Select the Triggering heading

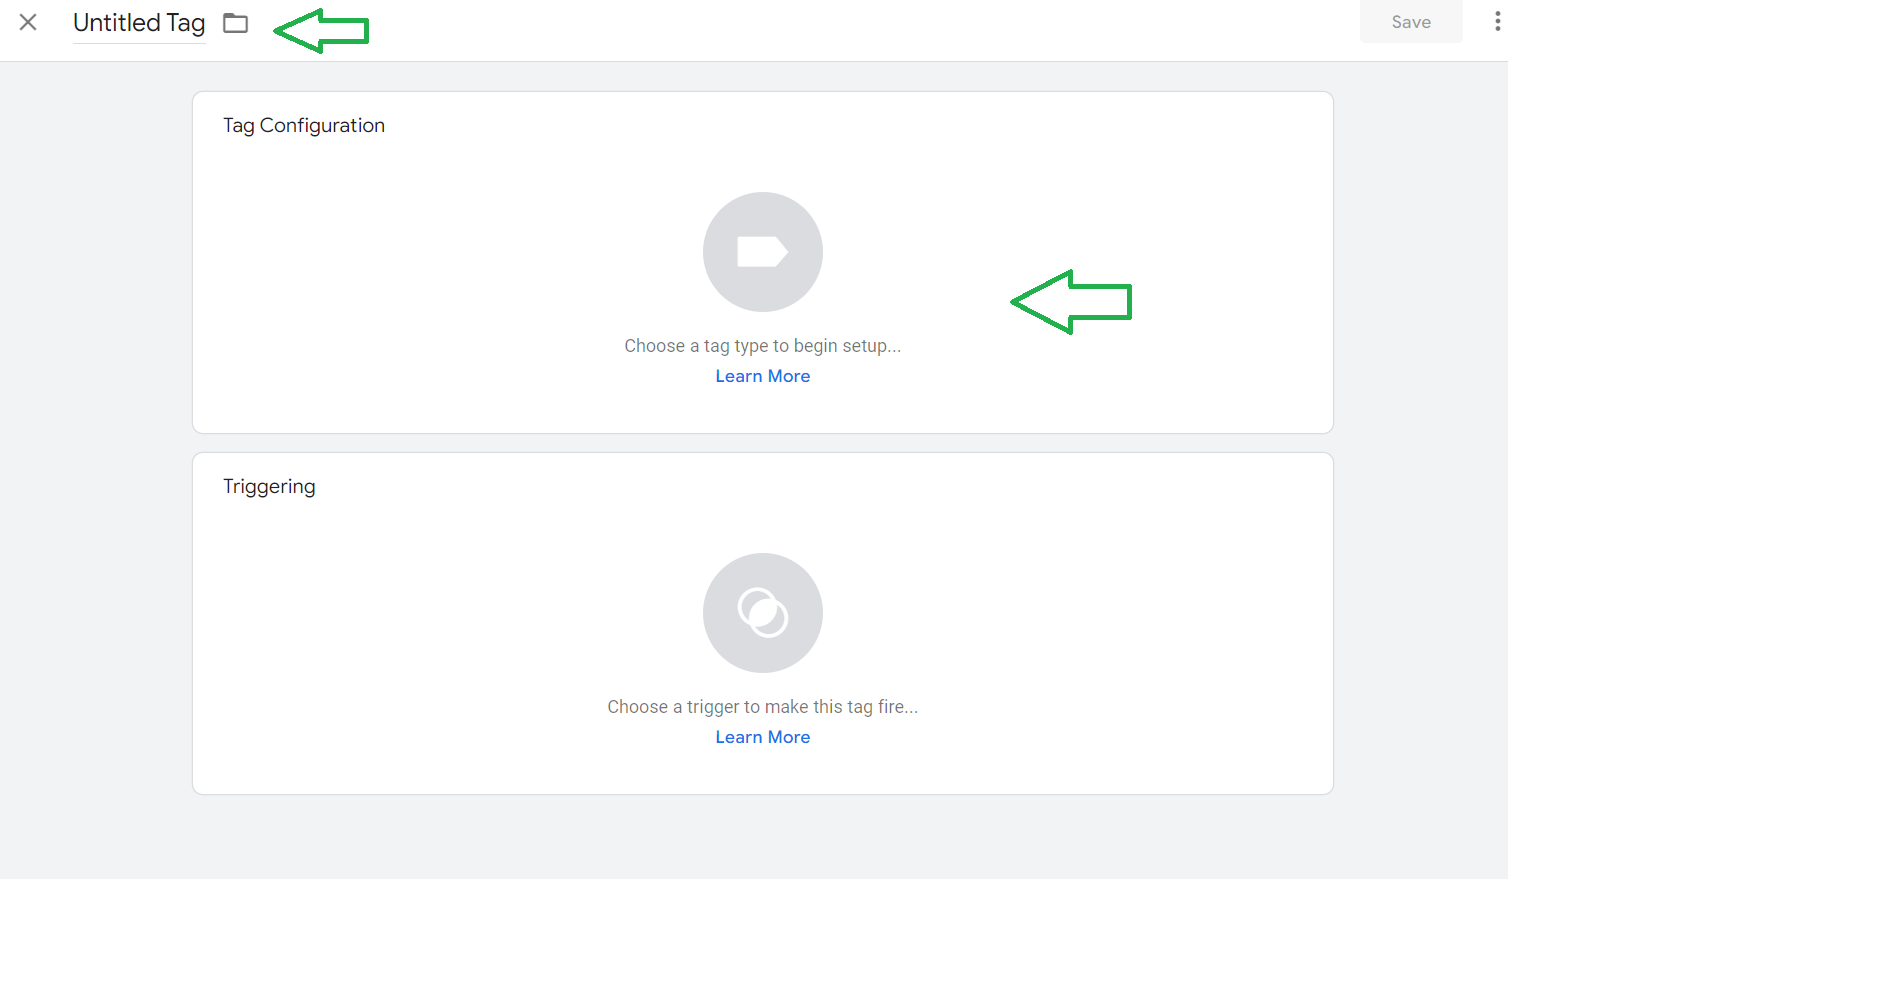(x=269, y=487)
